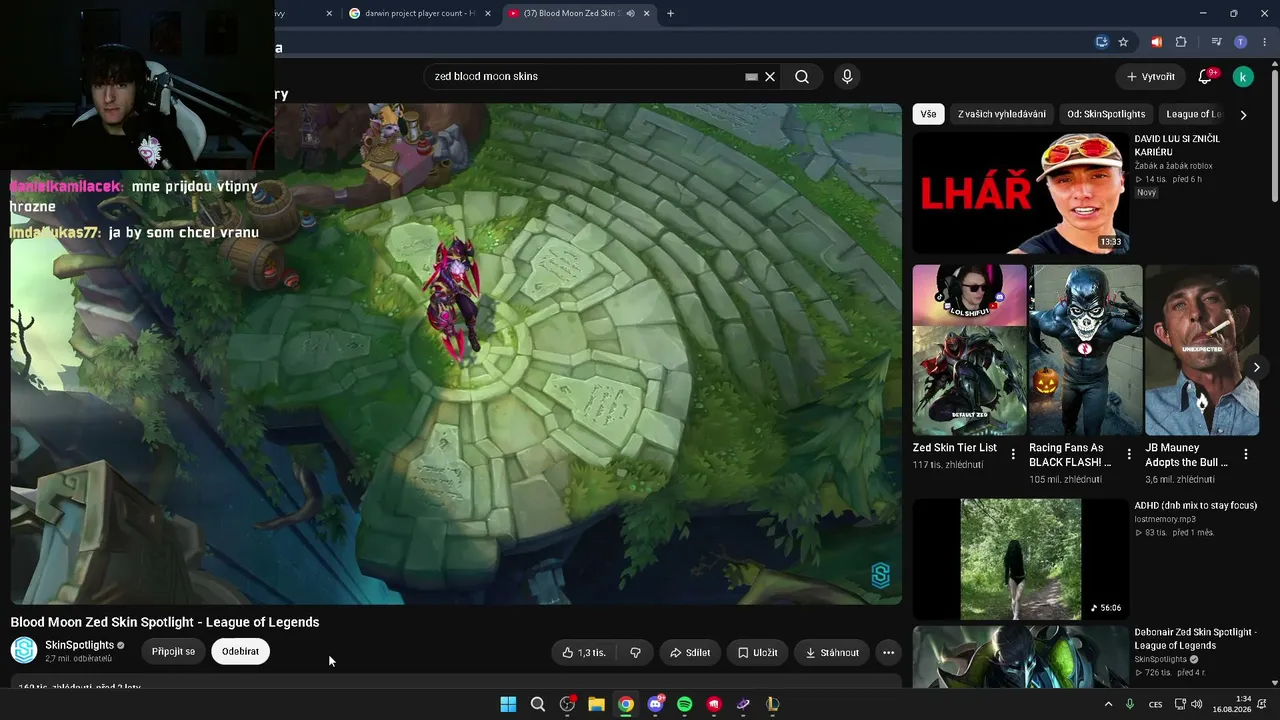The image size is (1280, 720).
Task: Open YouTube notifications bell
Action: pyautogui.click(x=1205, y=77)
